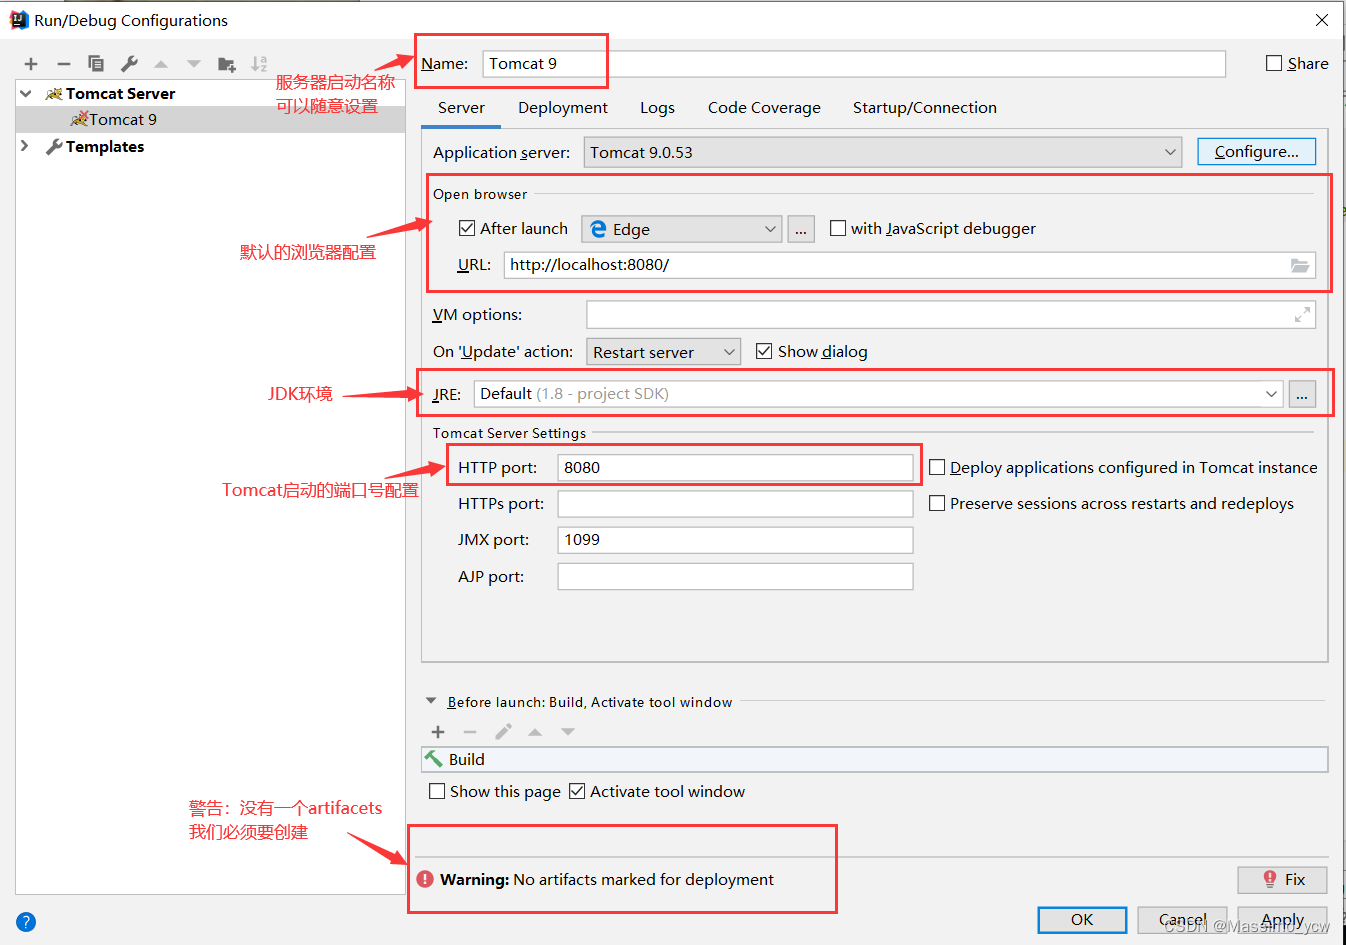Open the Edge browser dropdown
This screenshot has width=1346, height=945.
681,229
